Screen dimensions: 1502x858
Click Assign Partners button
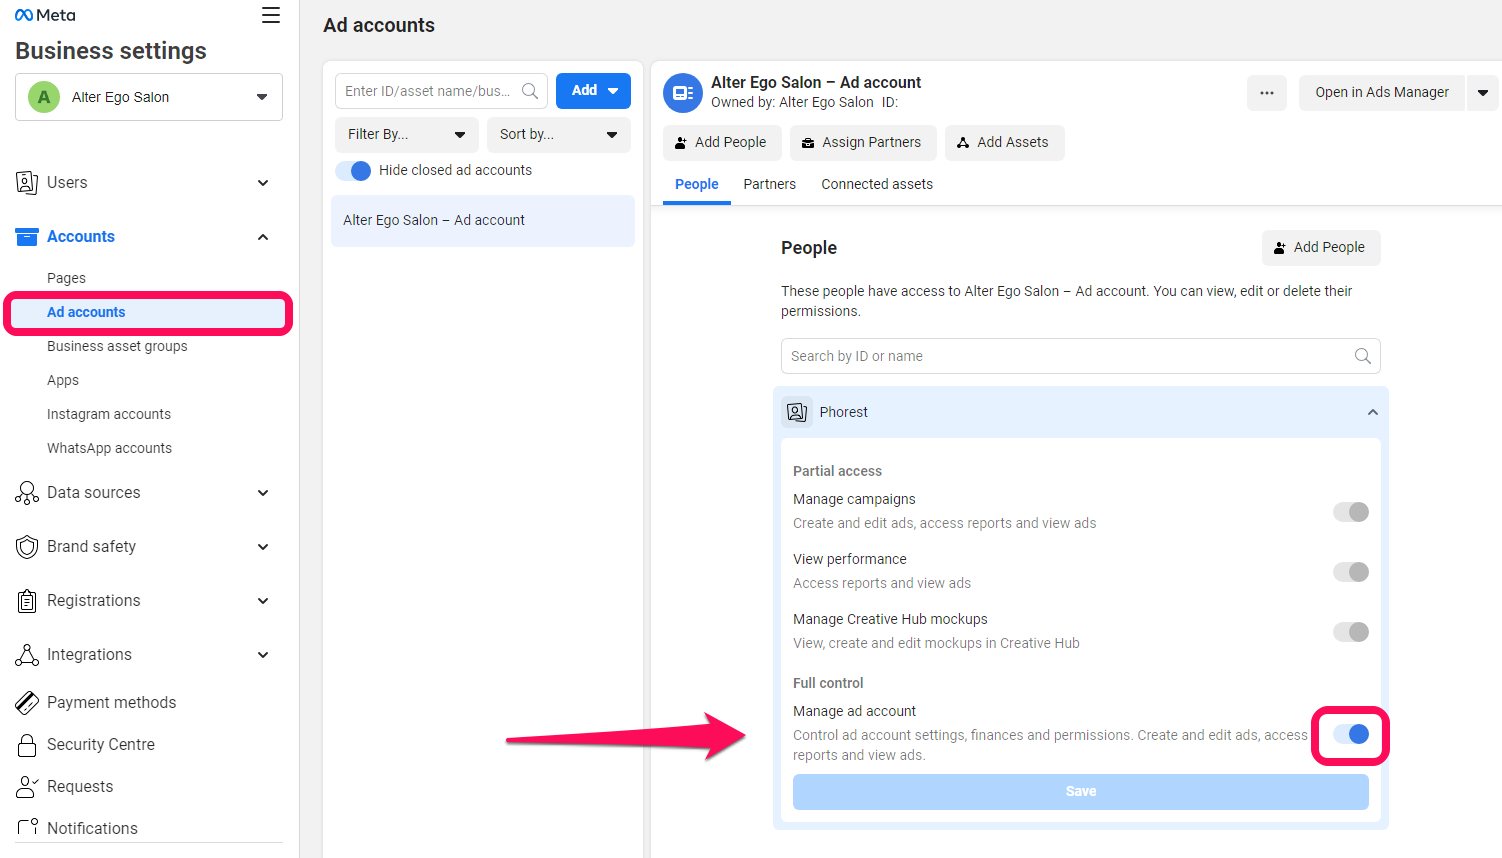point(863,143)
